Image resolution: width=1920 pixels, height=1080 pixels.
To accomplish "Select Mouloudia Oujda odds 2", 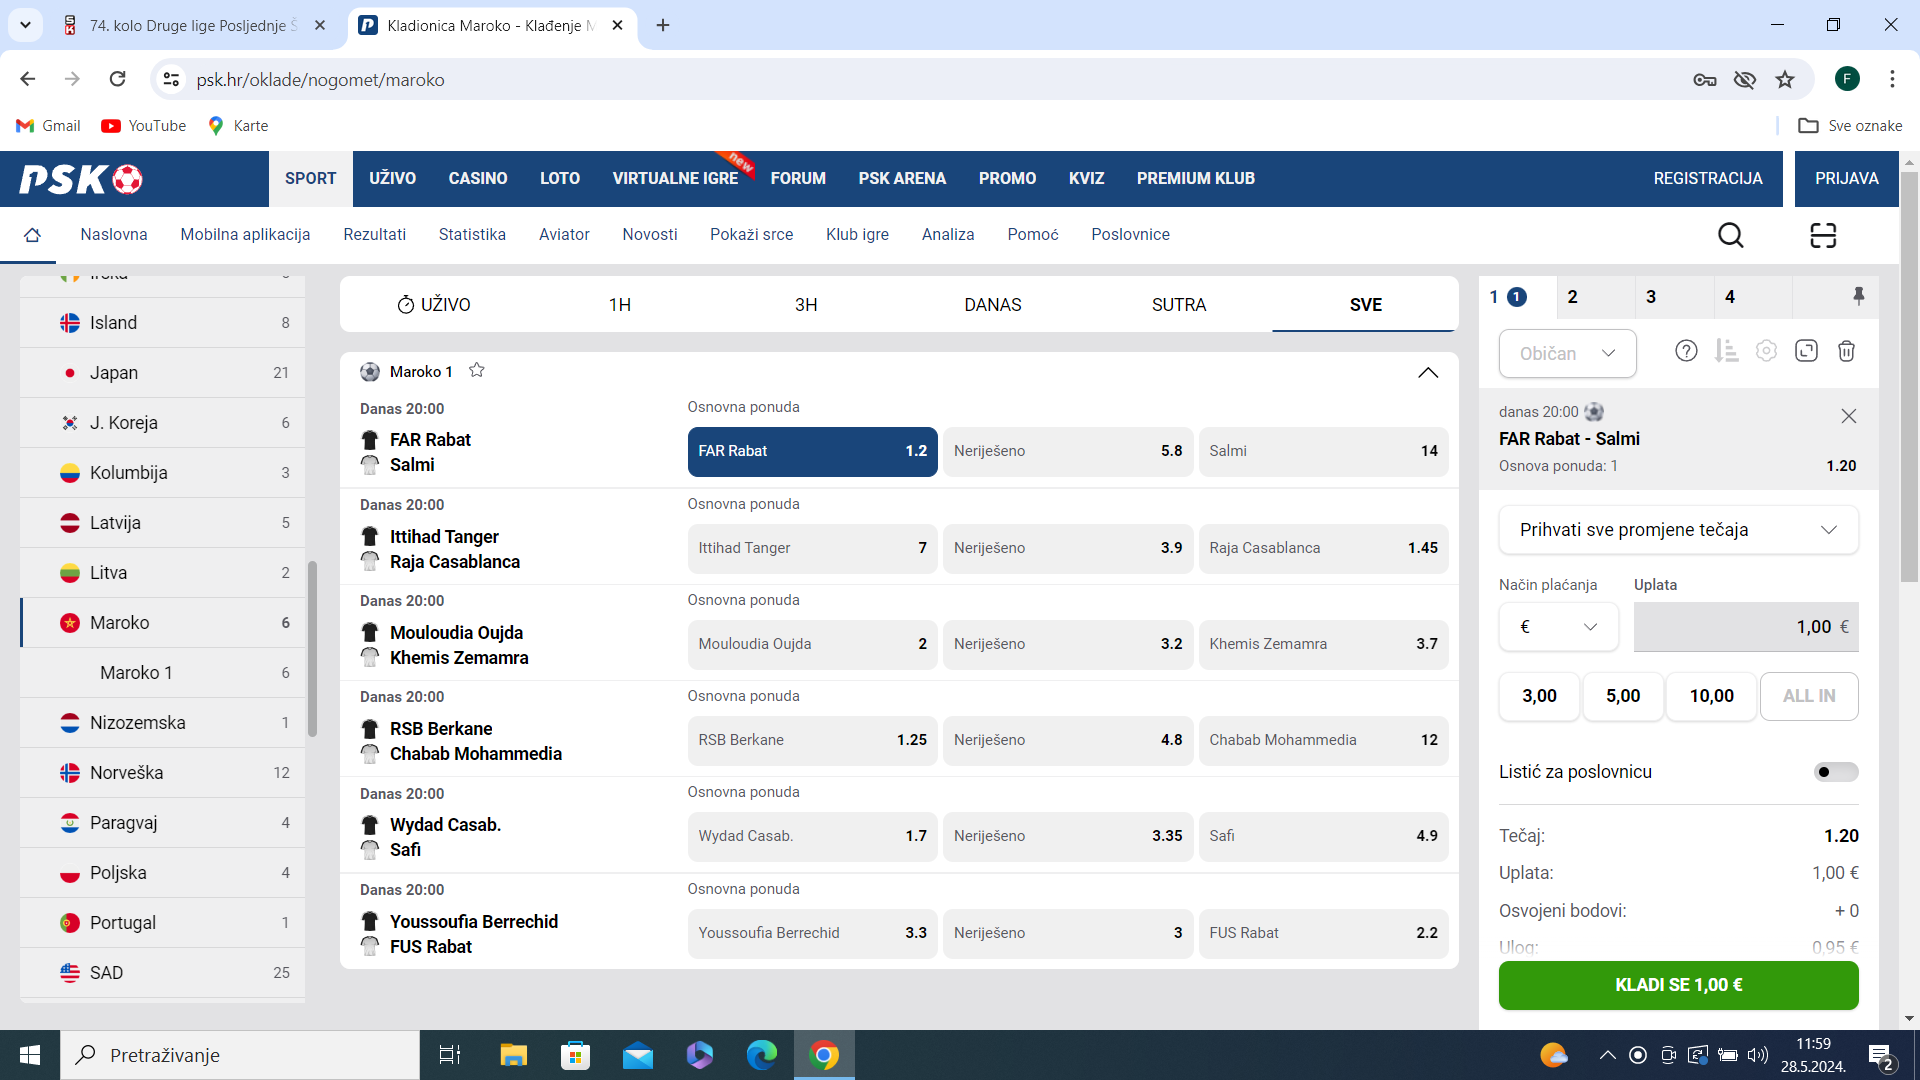I will click(x=812, y=644).
